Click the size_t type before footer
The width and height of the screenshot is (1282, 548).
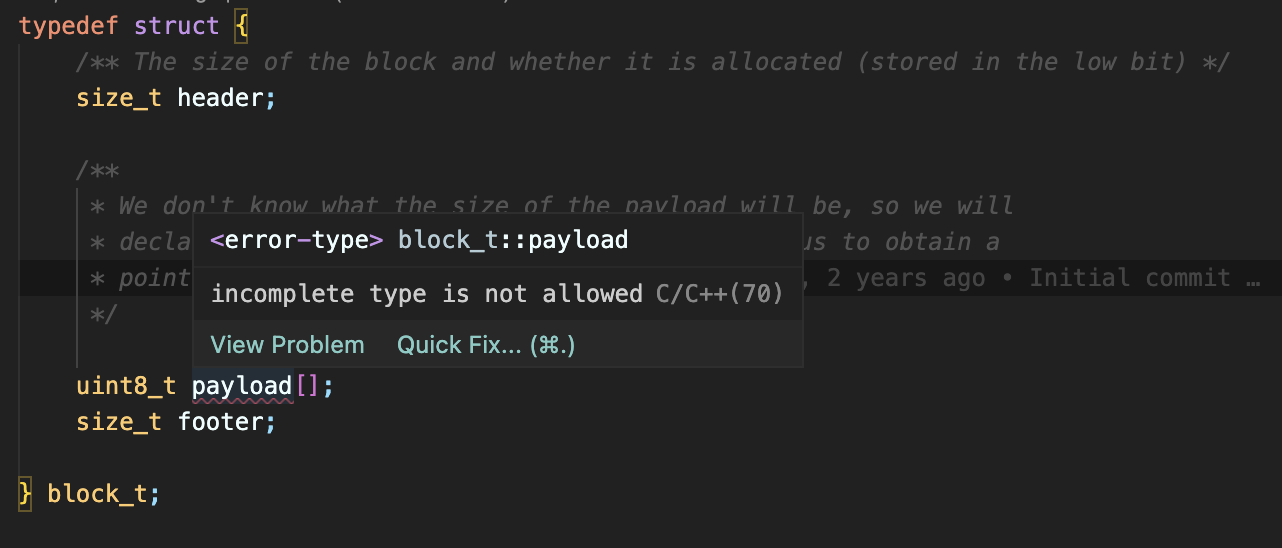pyautogui.click(x=118, y=422)
